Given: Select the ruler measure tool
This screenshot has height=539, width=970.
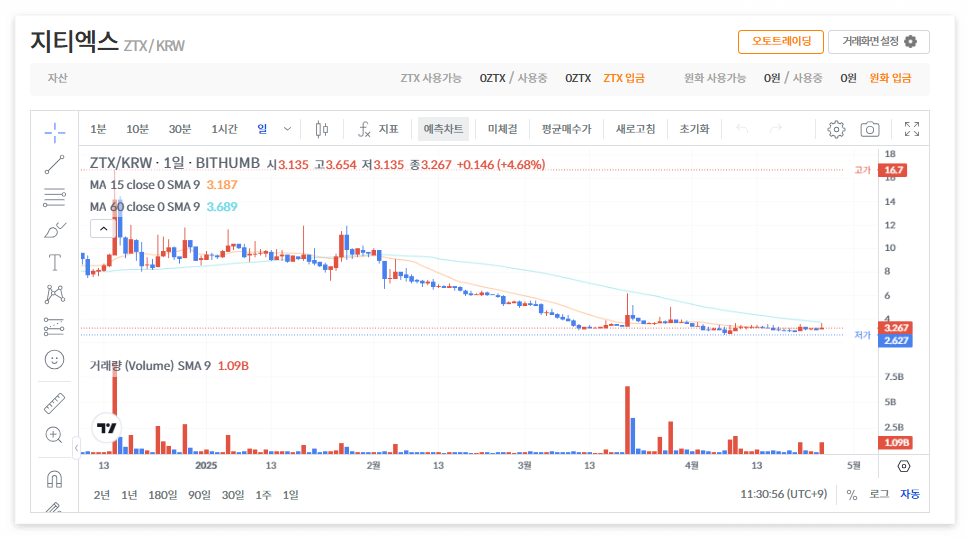Looking at the screenshot, I should coord(54,403).
